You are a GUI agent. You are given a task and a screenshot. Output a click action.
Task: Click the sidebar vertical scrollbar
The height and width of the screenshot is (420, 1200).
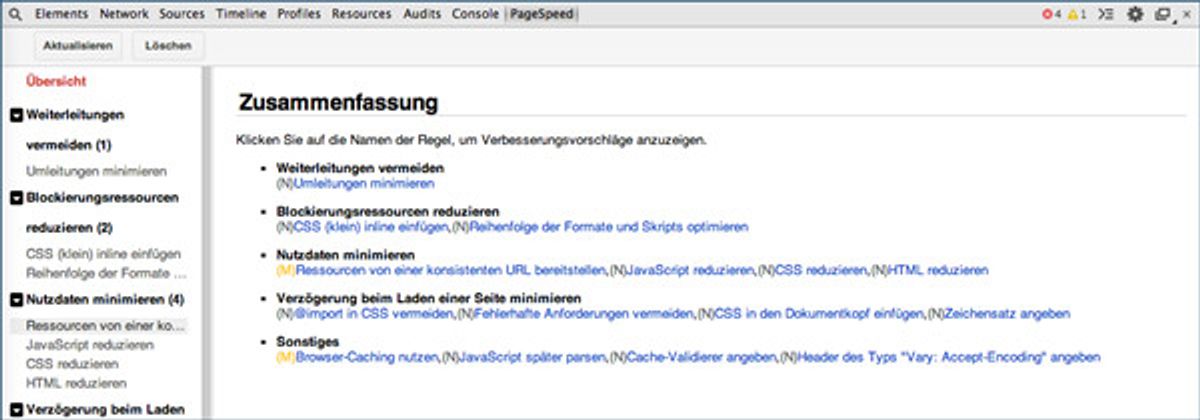[206, 243]
